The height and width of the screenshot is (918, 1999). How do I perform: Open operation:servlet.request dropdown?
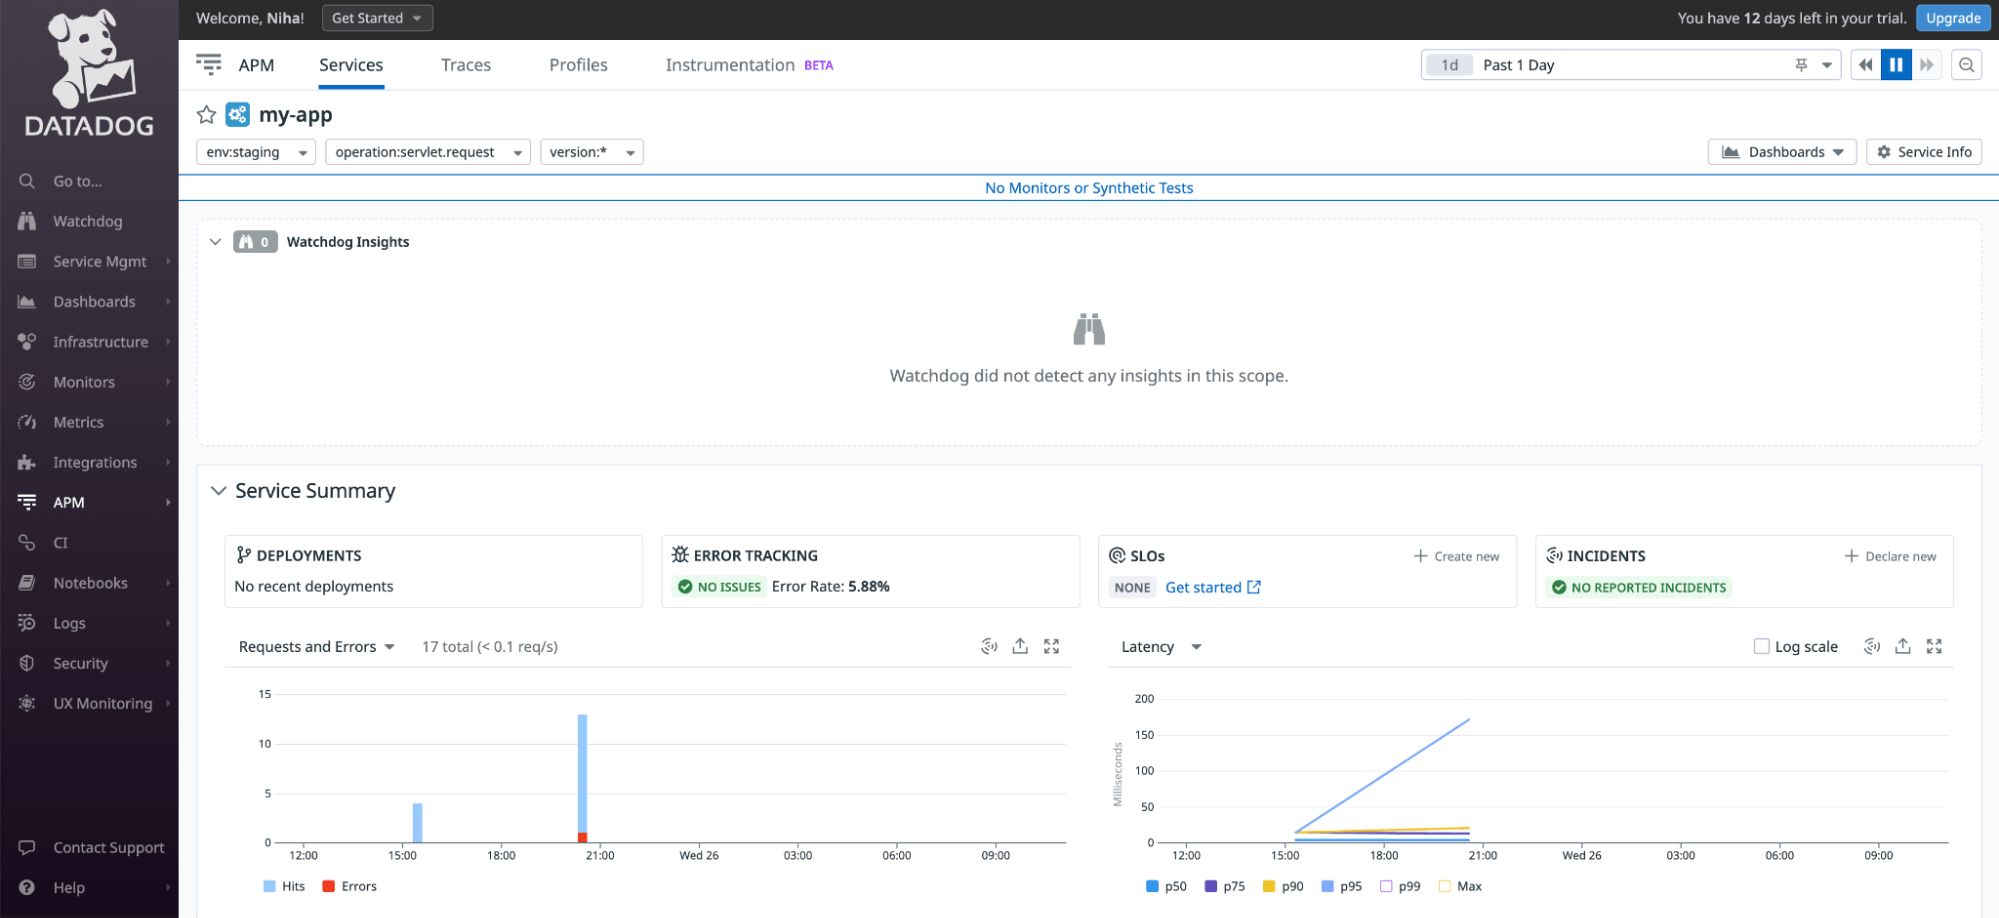(x=428, y=152)
